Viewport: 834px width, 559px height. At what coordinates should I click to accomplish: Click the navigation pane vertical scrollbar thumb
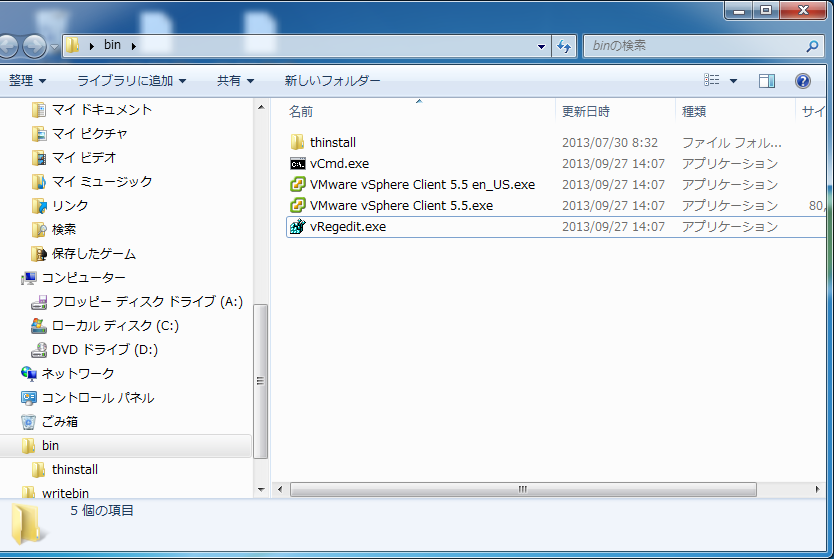click(x=261, y=381)
